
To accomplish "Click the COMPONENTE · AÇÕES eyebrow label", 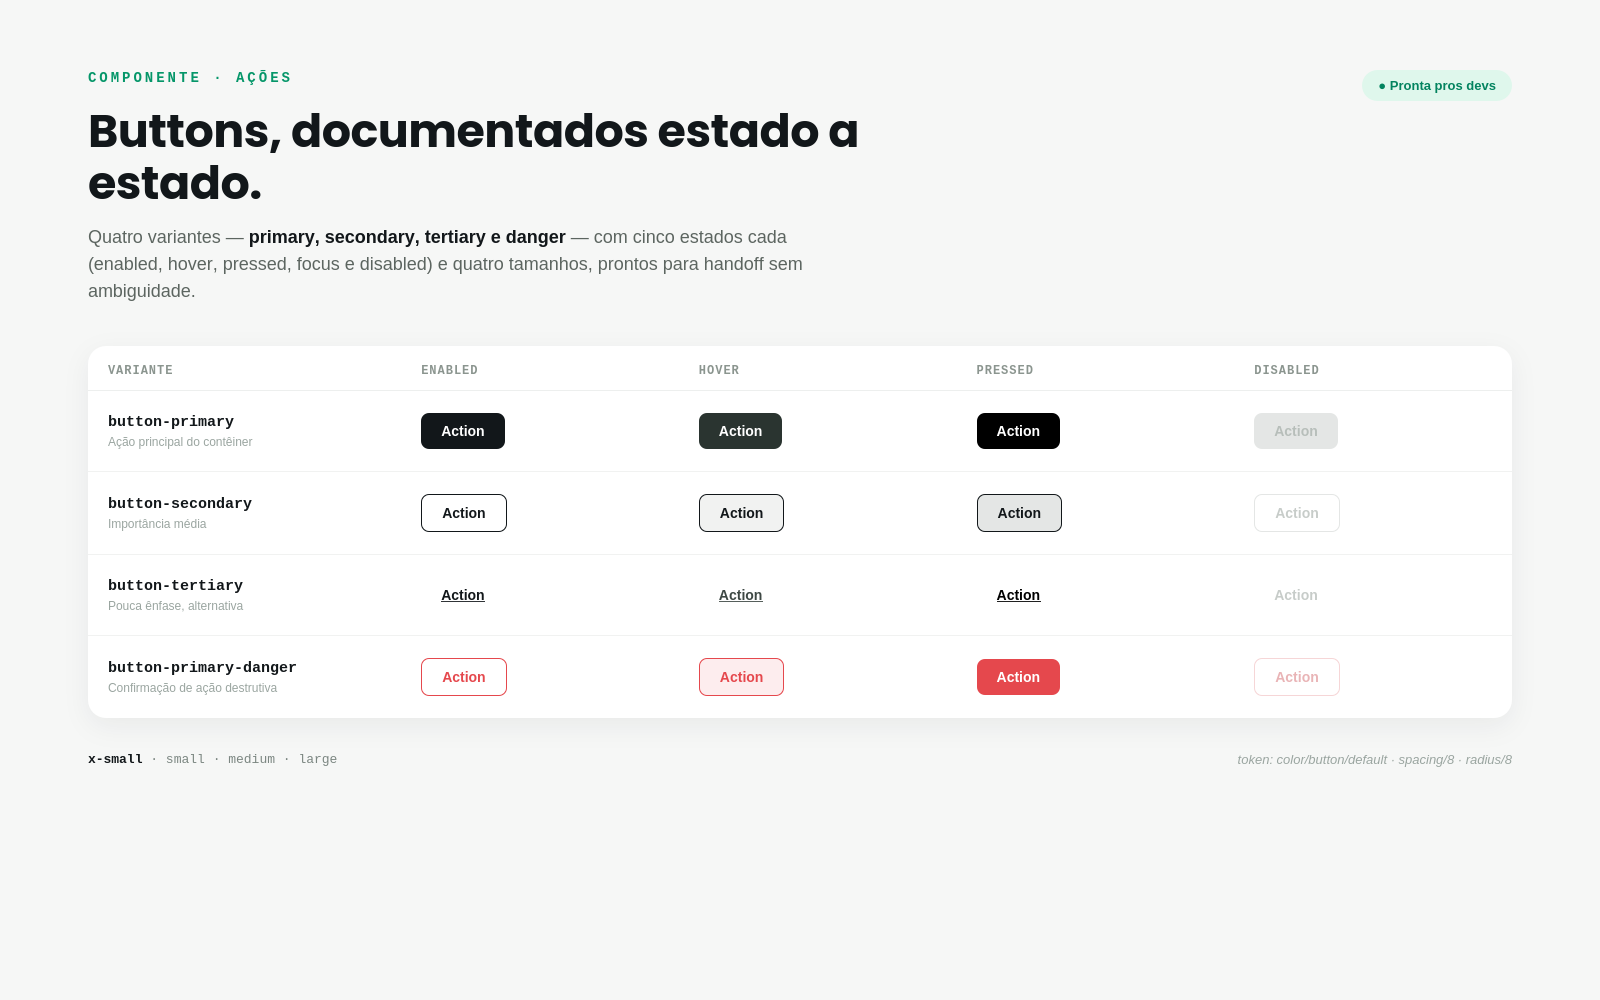I will tap(190, 78).
